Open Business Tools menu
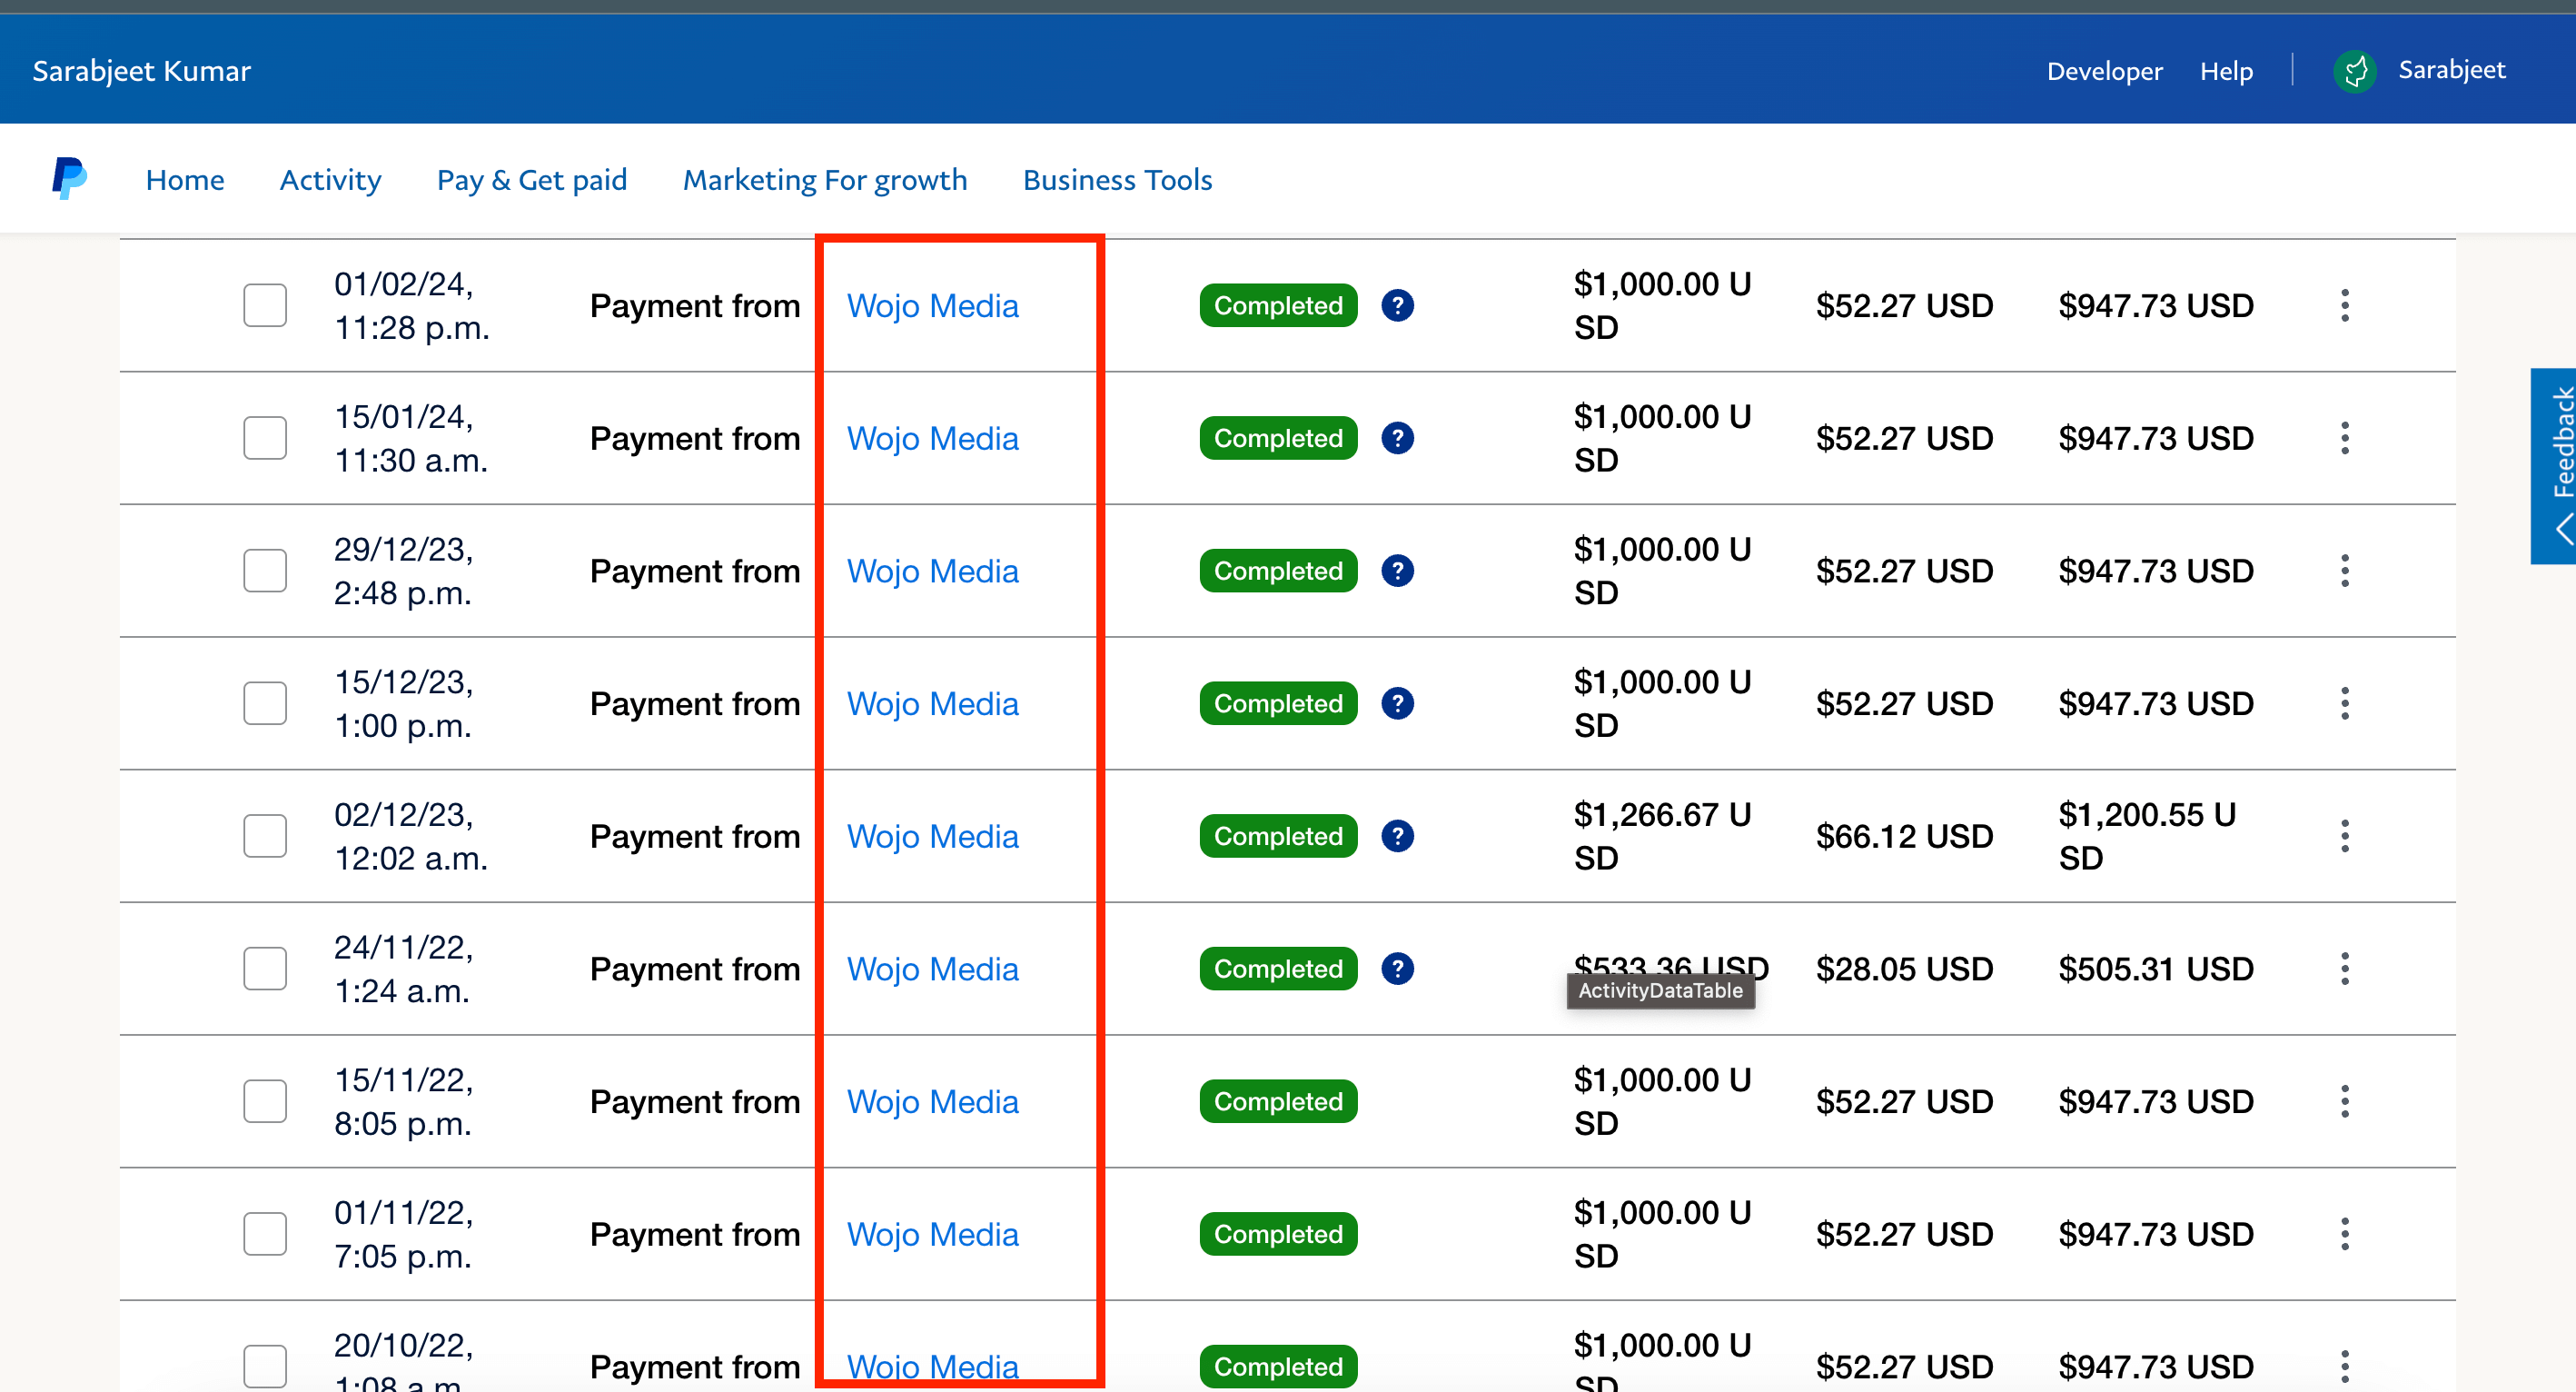 click(x=1117, y=180)
